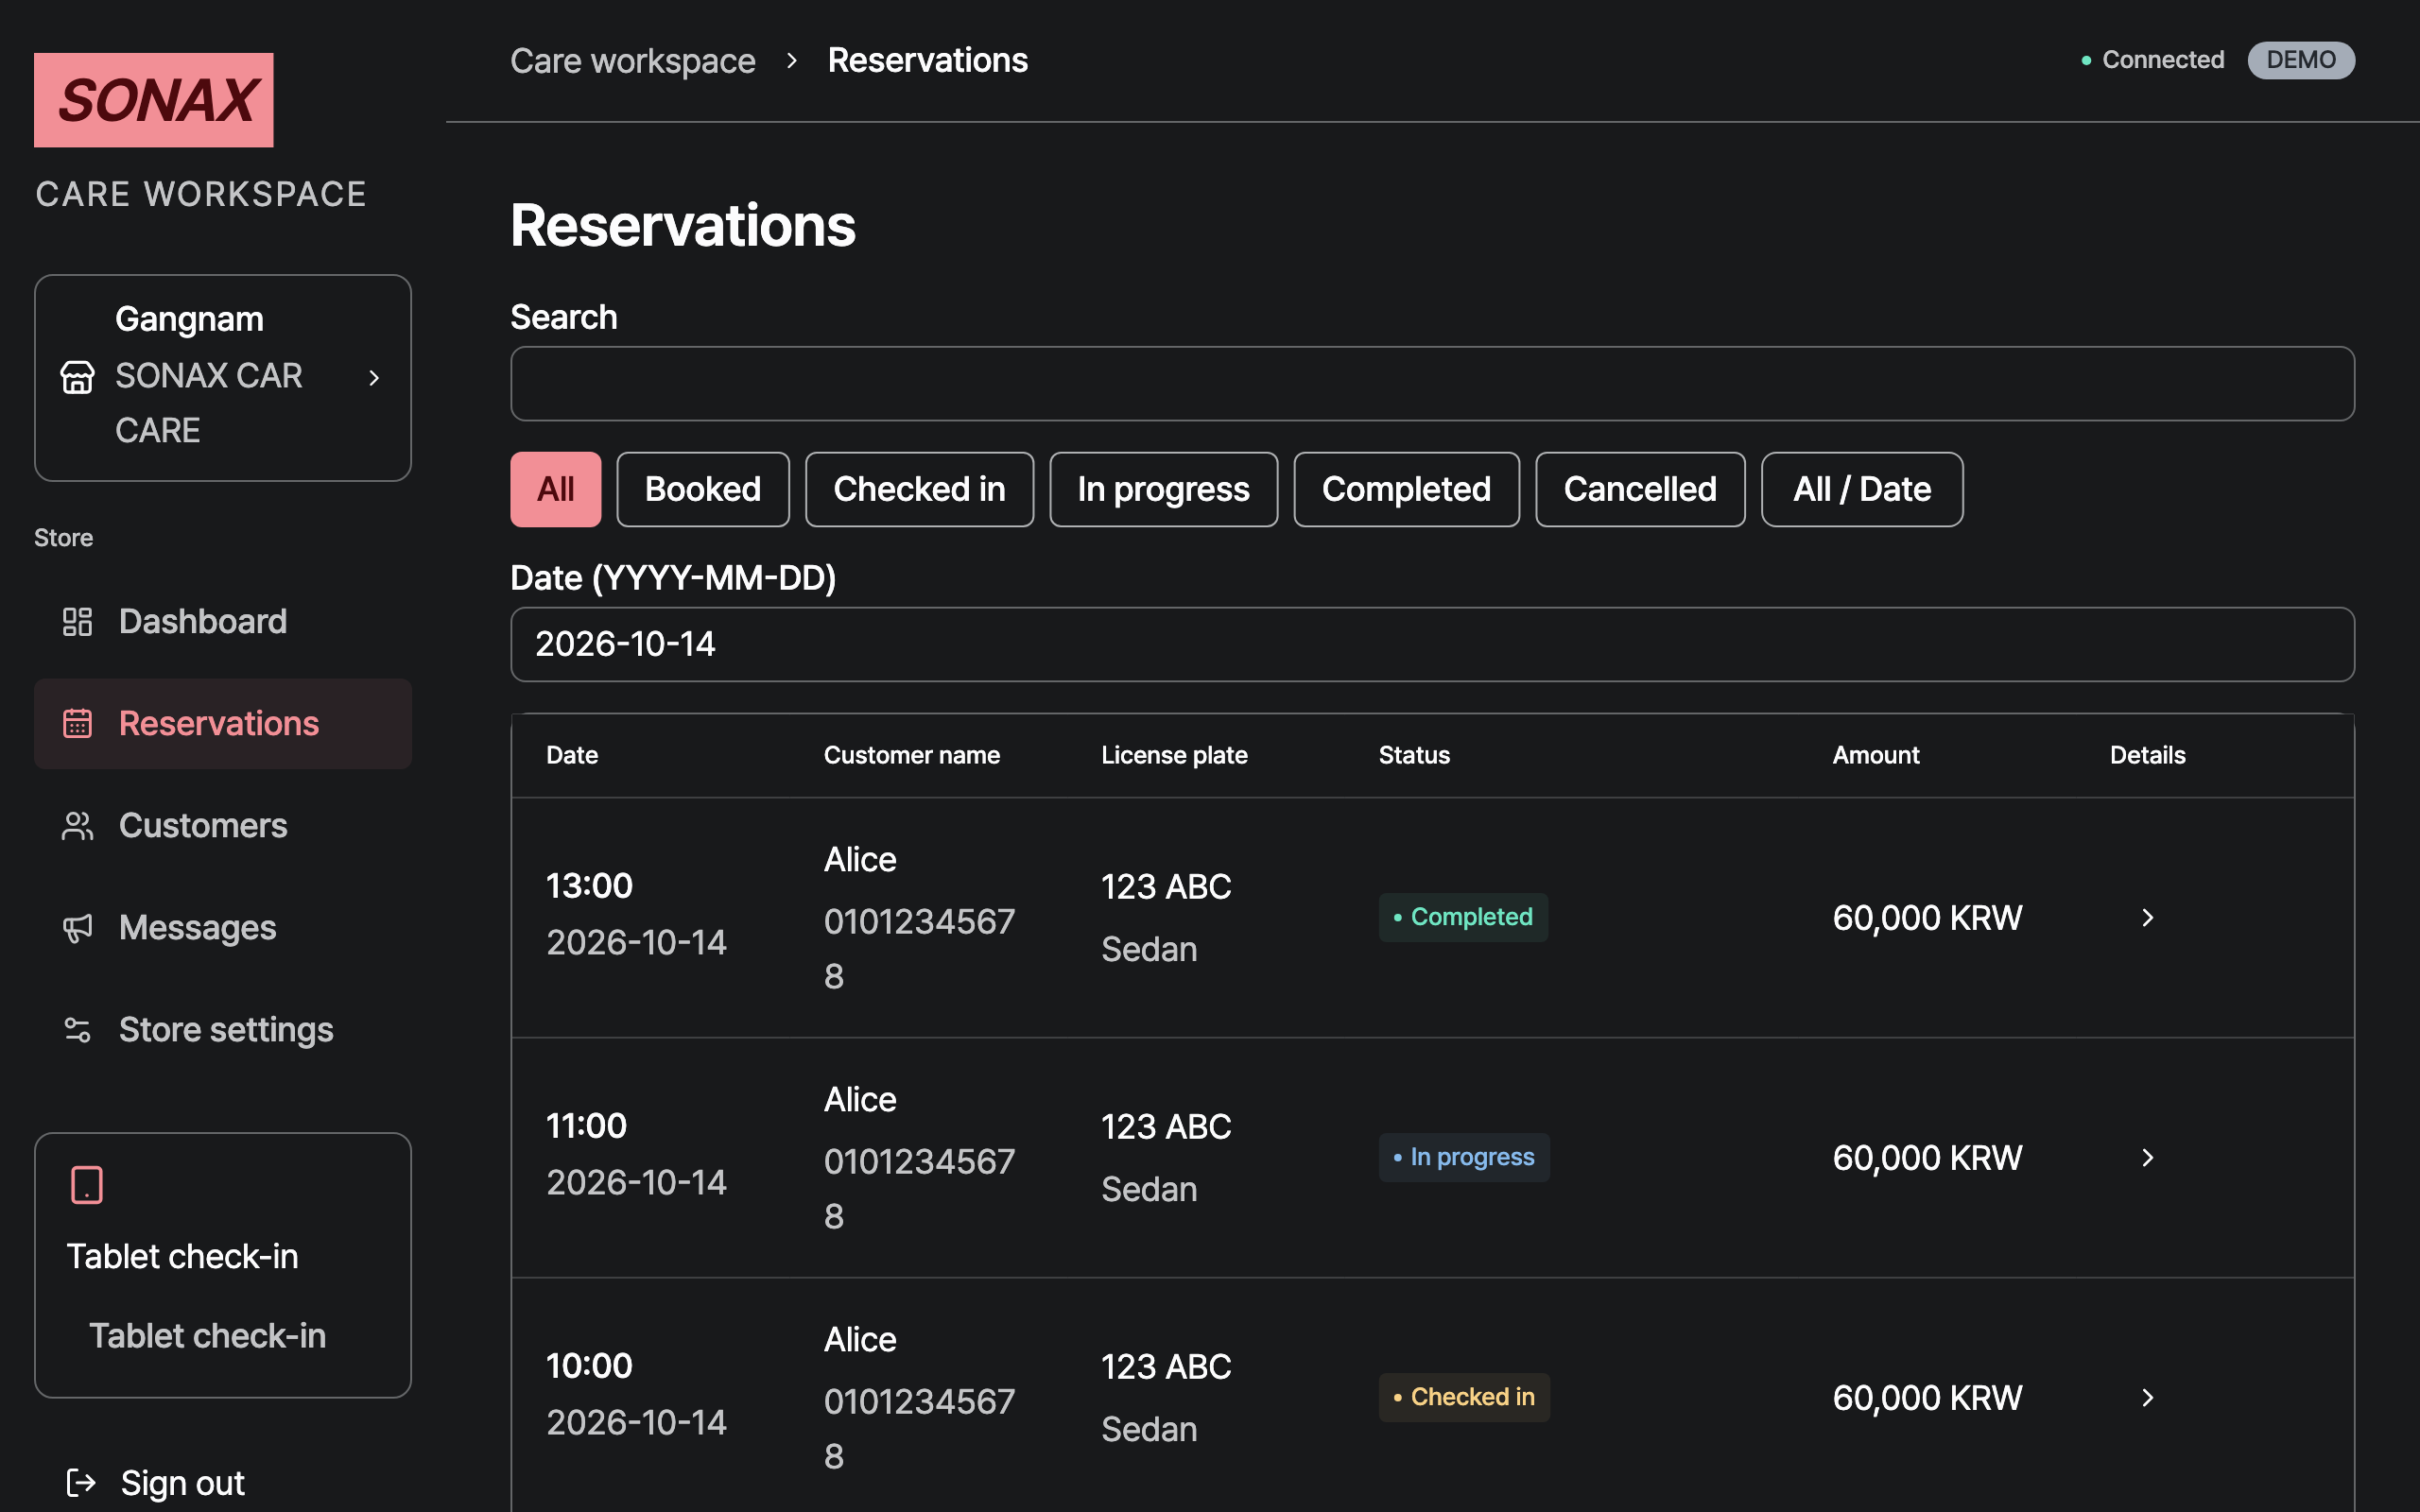Go to Customers page
This screenshot has height=1512, width=2420.
(x=223, y=826)
